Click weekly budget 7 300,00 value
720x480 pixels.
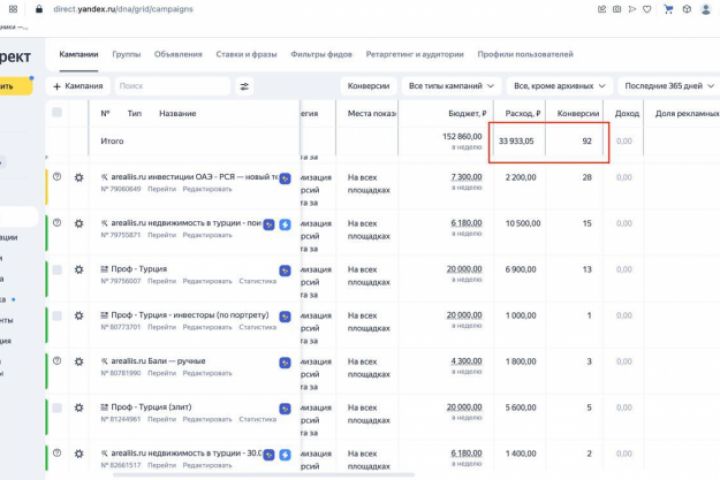(467, 177)
